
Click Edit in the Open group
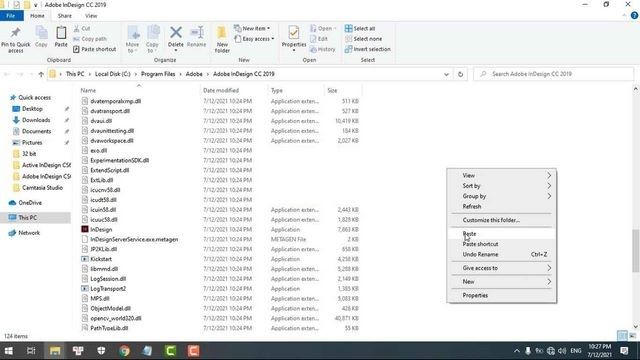tap(319, 39)
